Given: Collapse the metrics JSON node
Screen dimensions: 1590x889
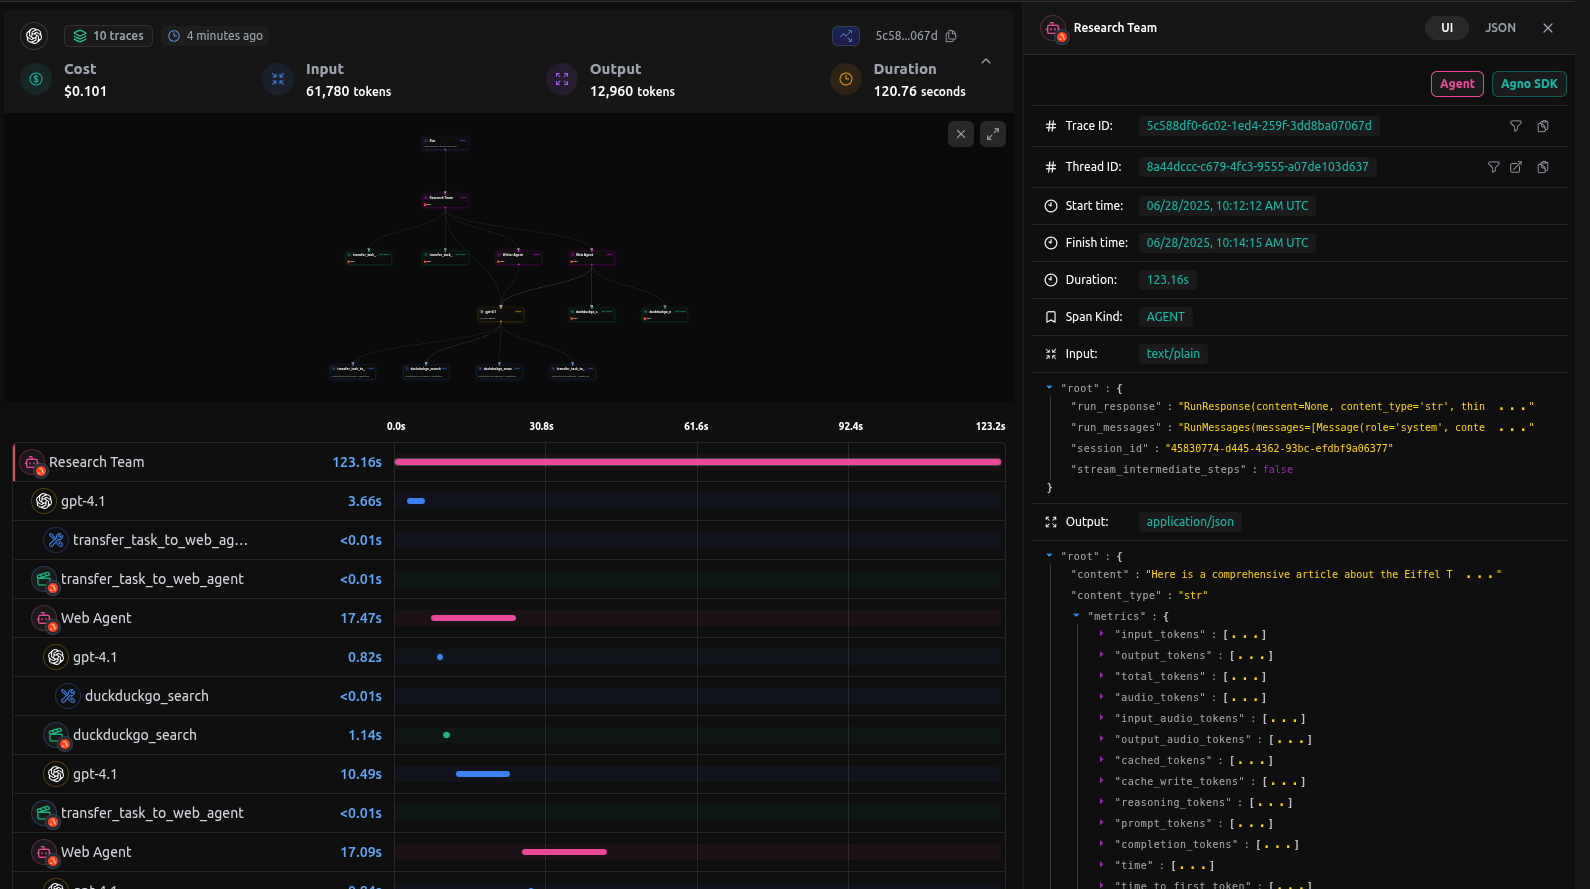Looking at the screenshot, I should point(1076,616).
